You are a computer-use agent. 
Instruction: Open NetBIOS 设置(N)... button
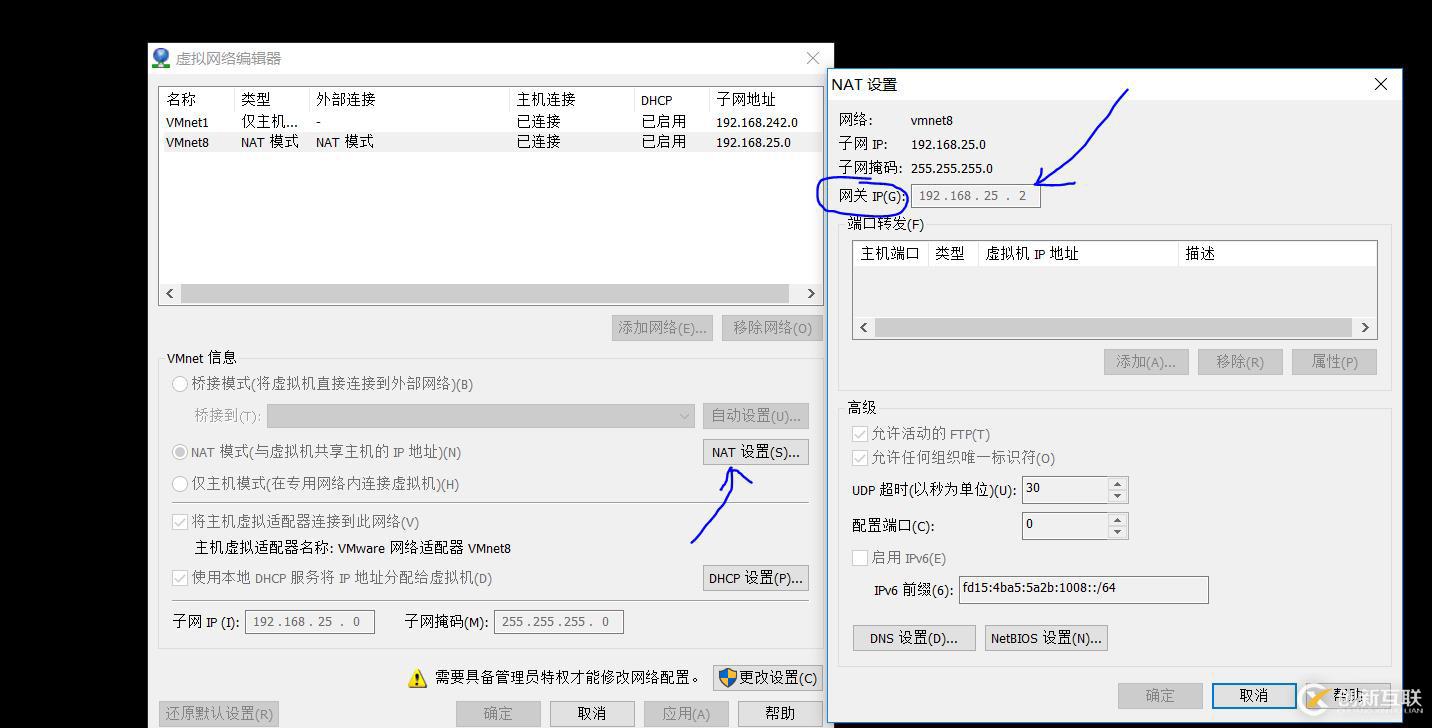tap(1046, 638)
